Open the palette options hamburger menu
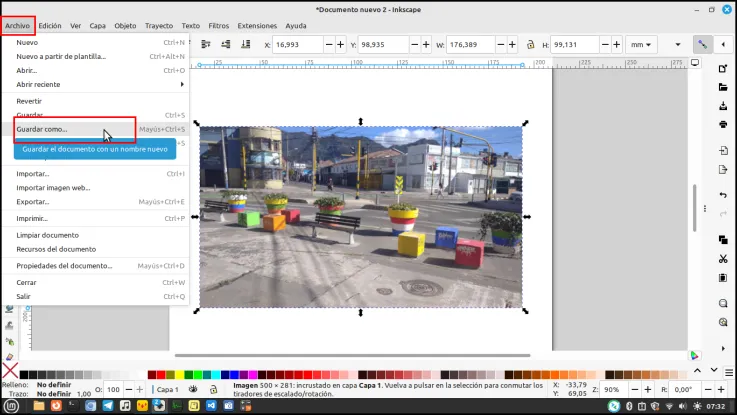 (x=729, y=372)
